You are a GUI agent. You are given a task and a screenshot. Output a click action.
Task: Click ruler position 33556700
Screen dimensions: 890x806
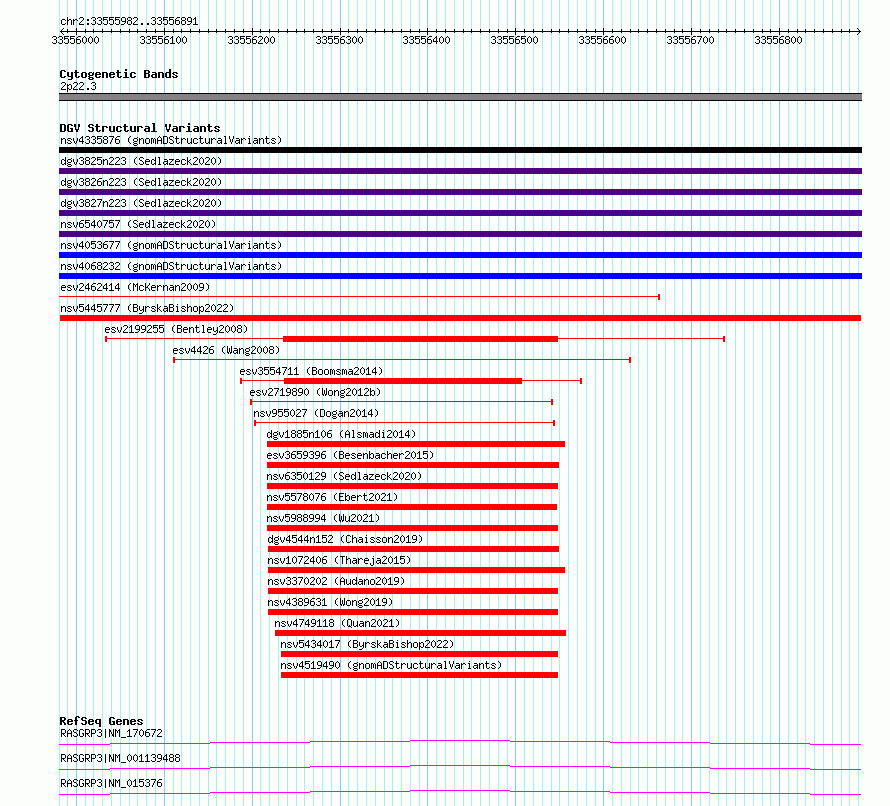(x=690, y=40)
